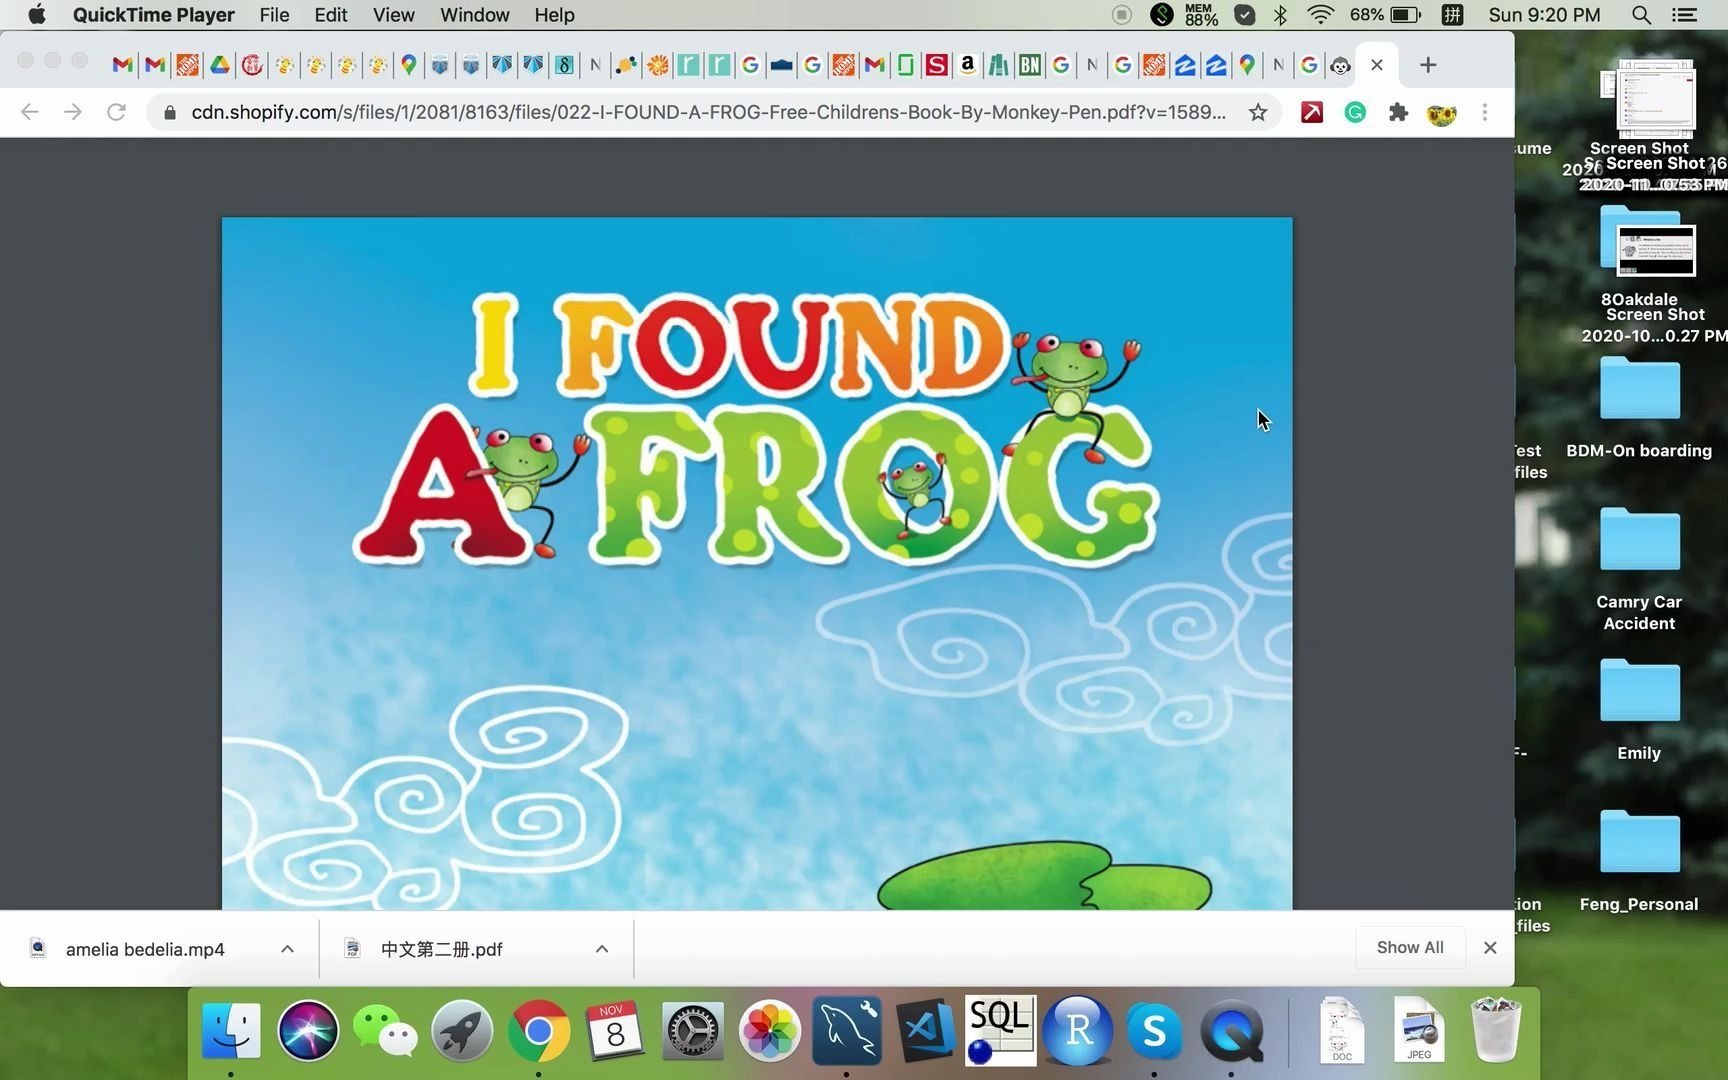
Task: Click the site lock icon in address bar
Action: [170, 112]
